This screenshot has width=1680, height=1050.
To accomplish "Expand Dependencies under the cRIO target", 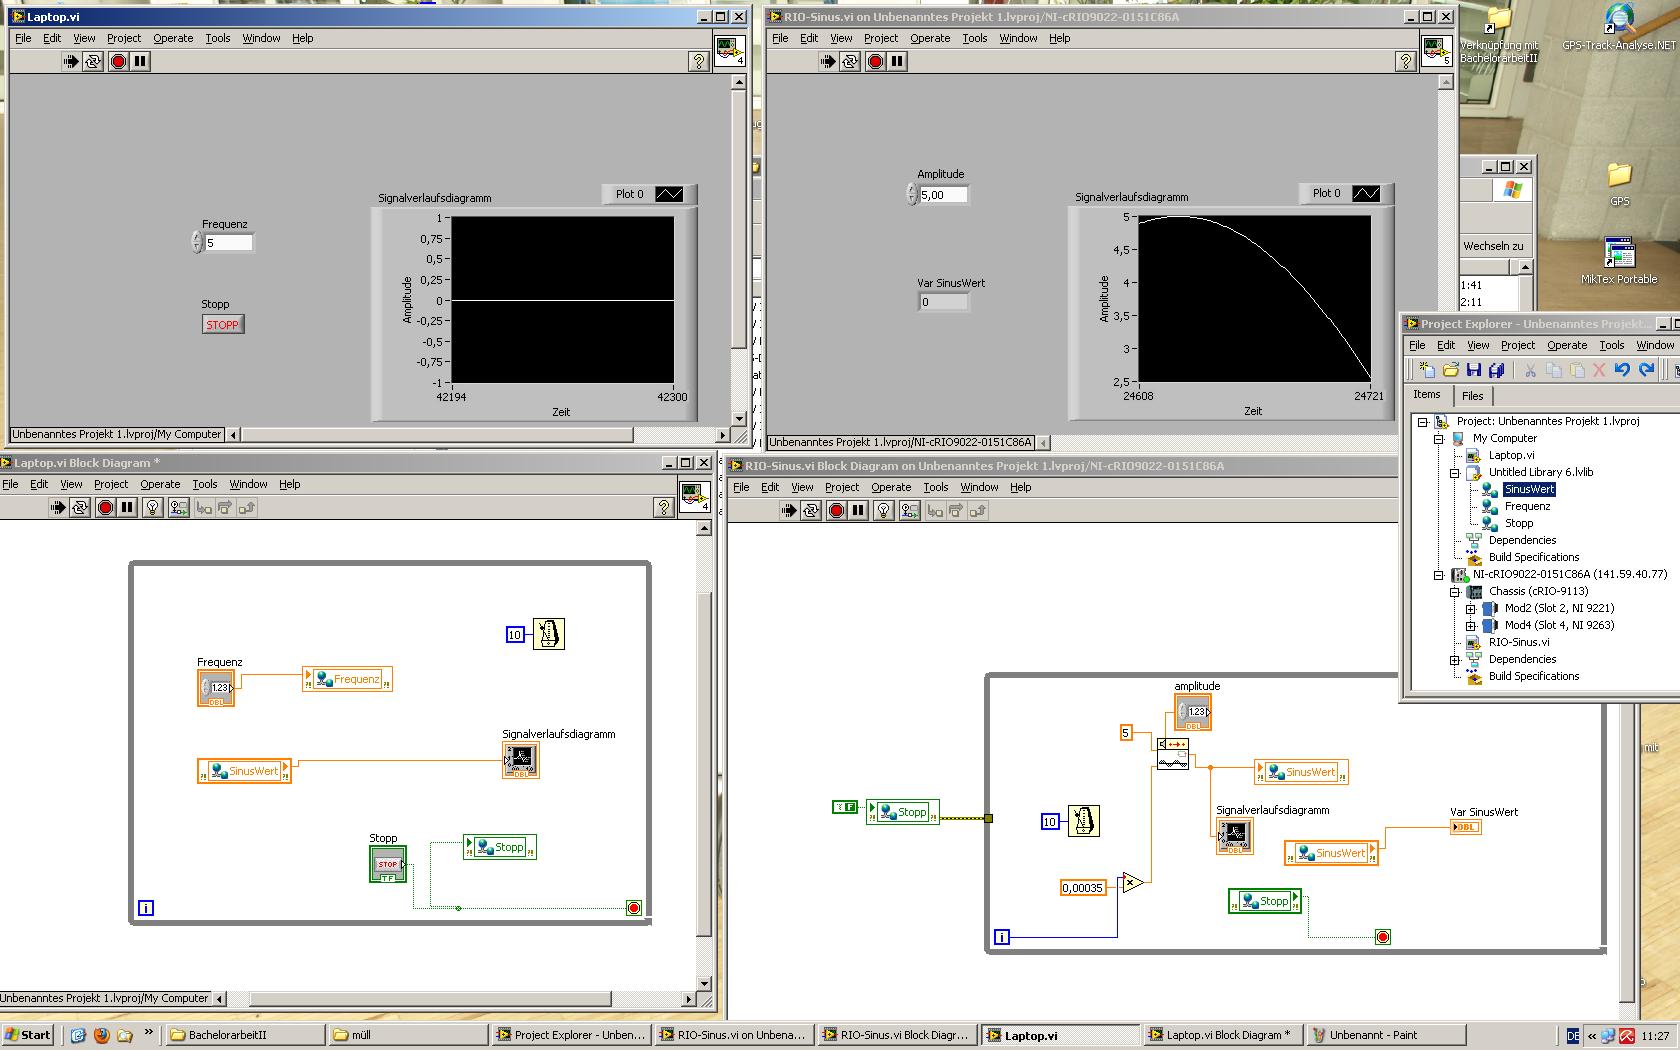I will 1455,660.
